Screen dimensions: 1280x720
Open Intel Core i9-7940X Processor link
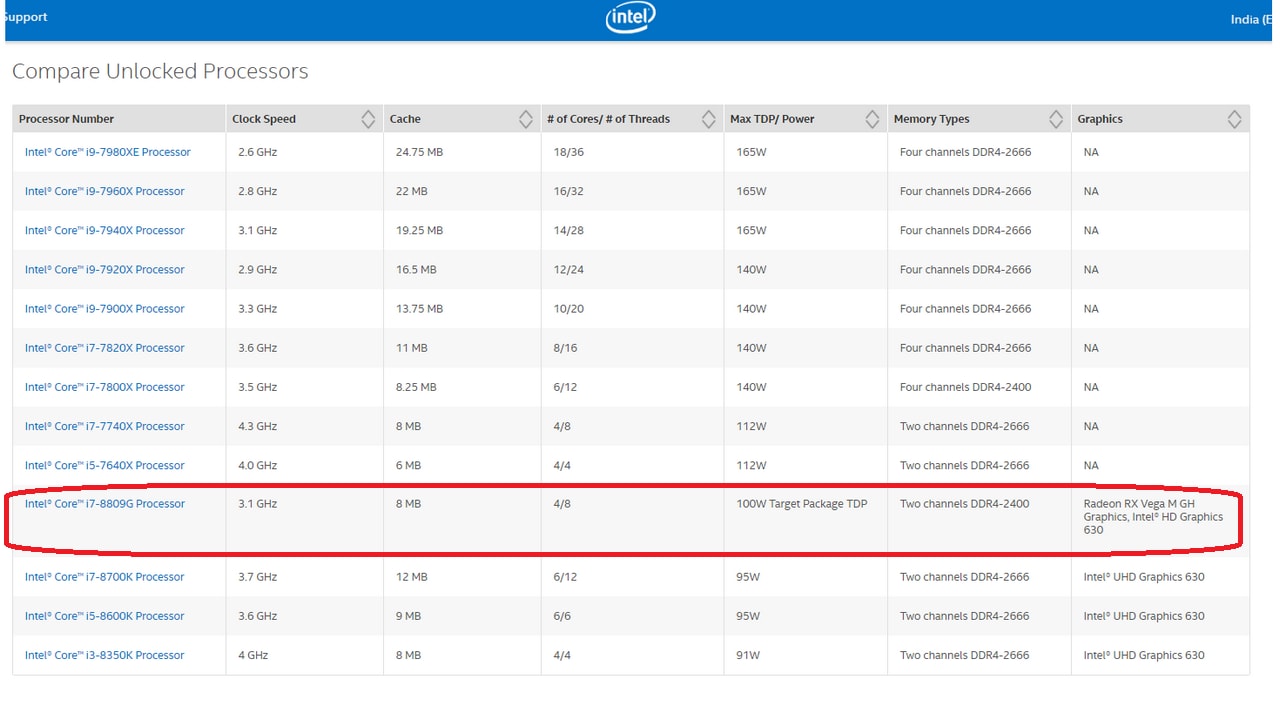point(105,230)
